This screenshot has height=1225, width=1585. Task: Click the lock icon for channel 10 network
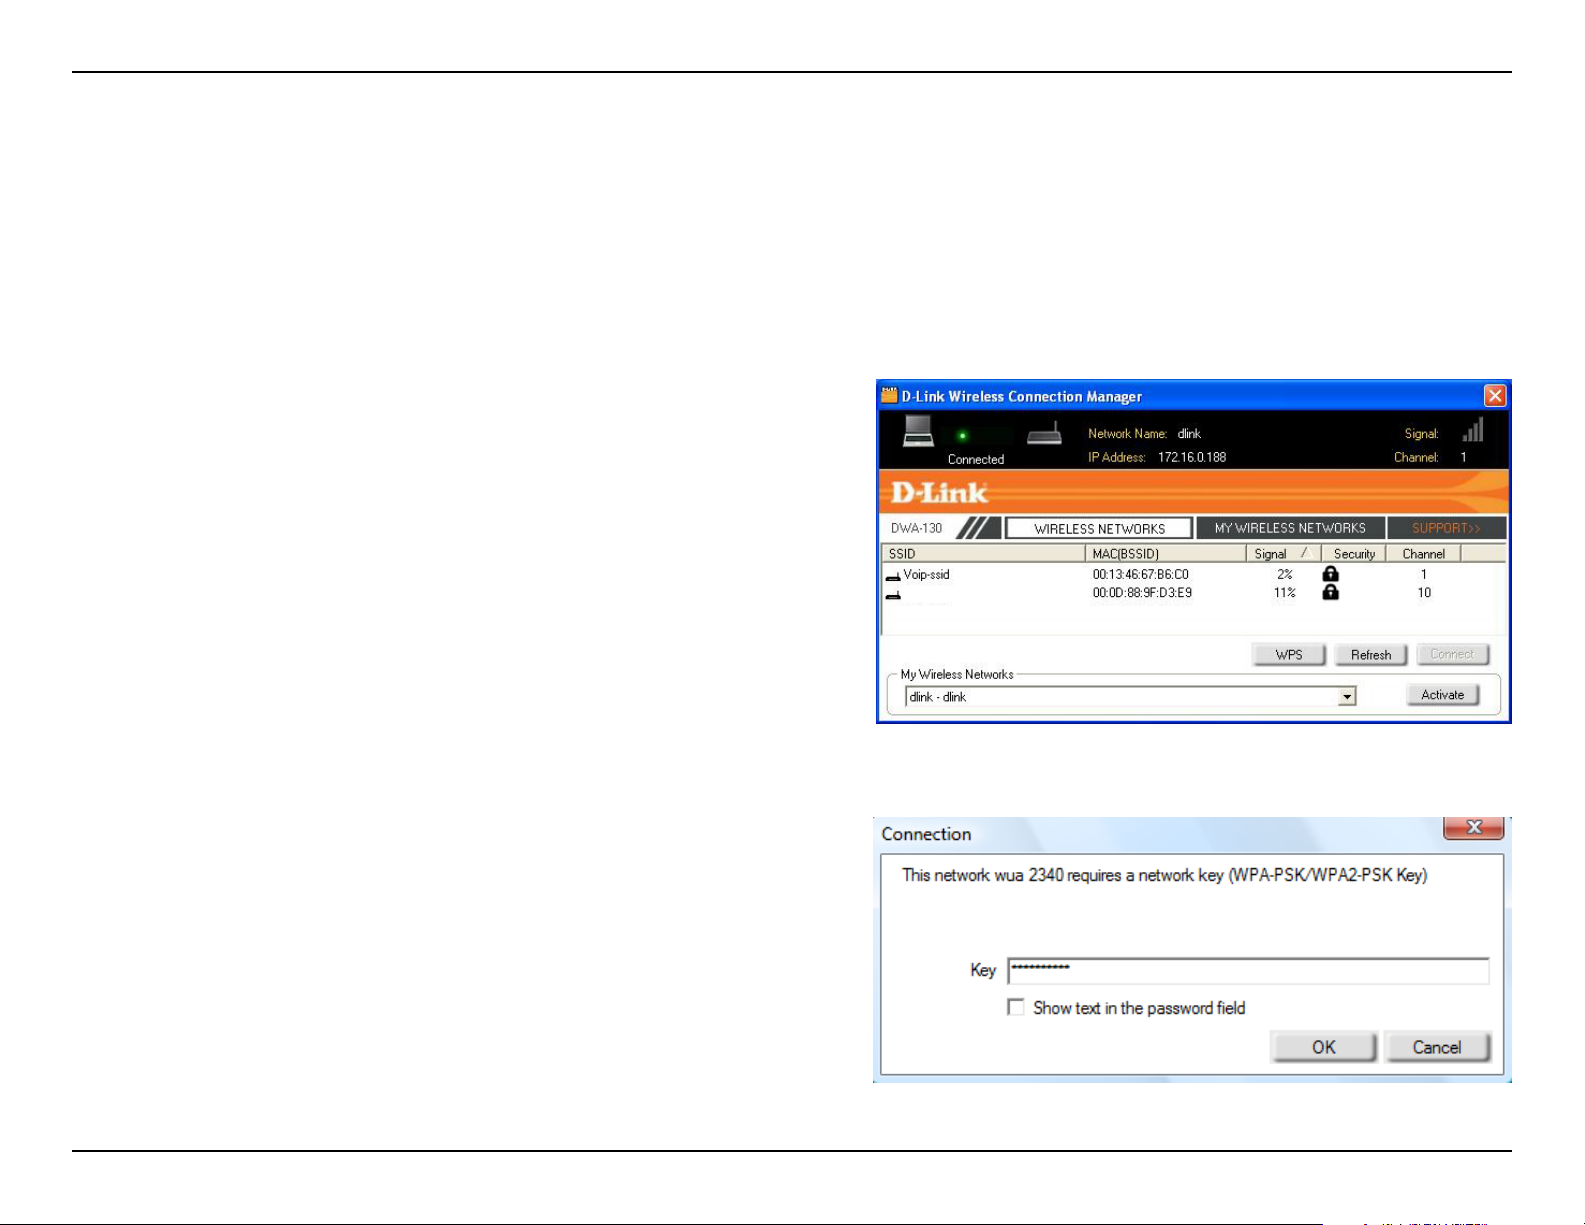coord(1330,592)
